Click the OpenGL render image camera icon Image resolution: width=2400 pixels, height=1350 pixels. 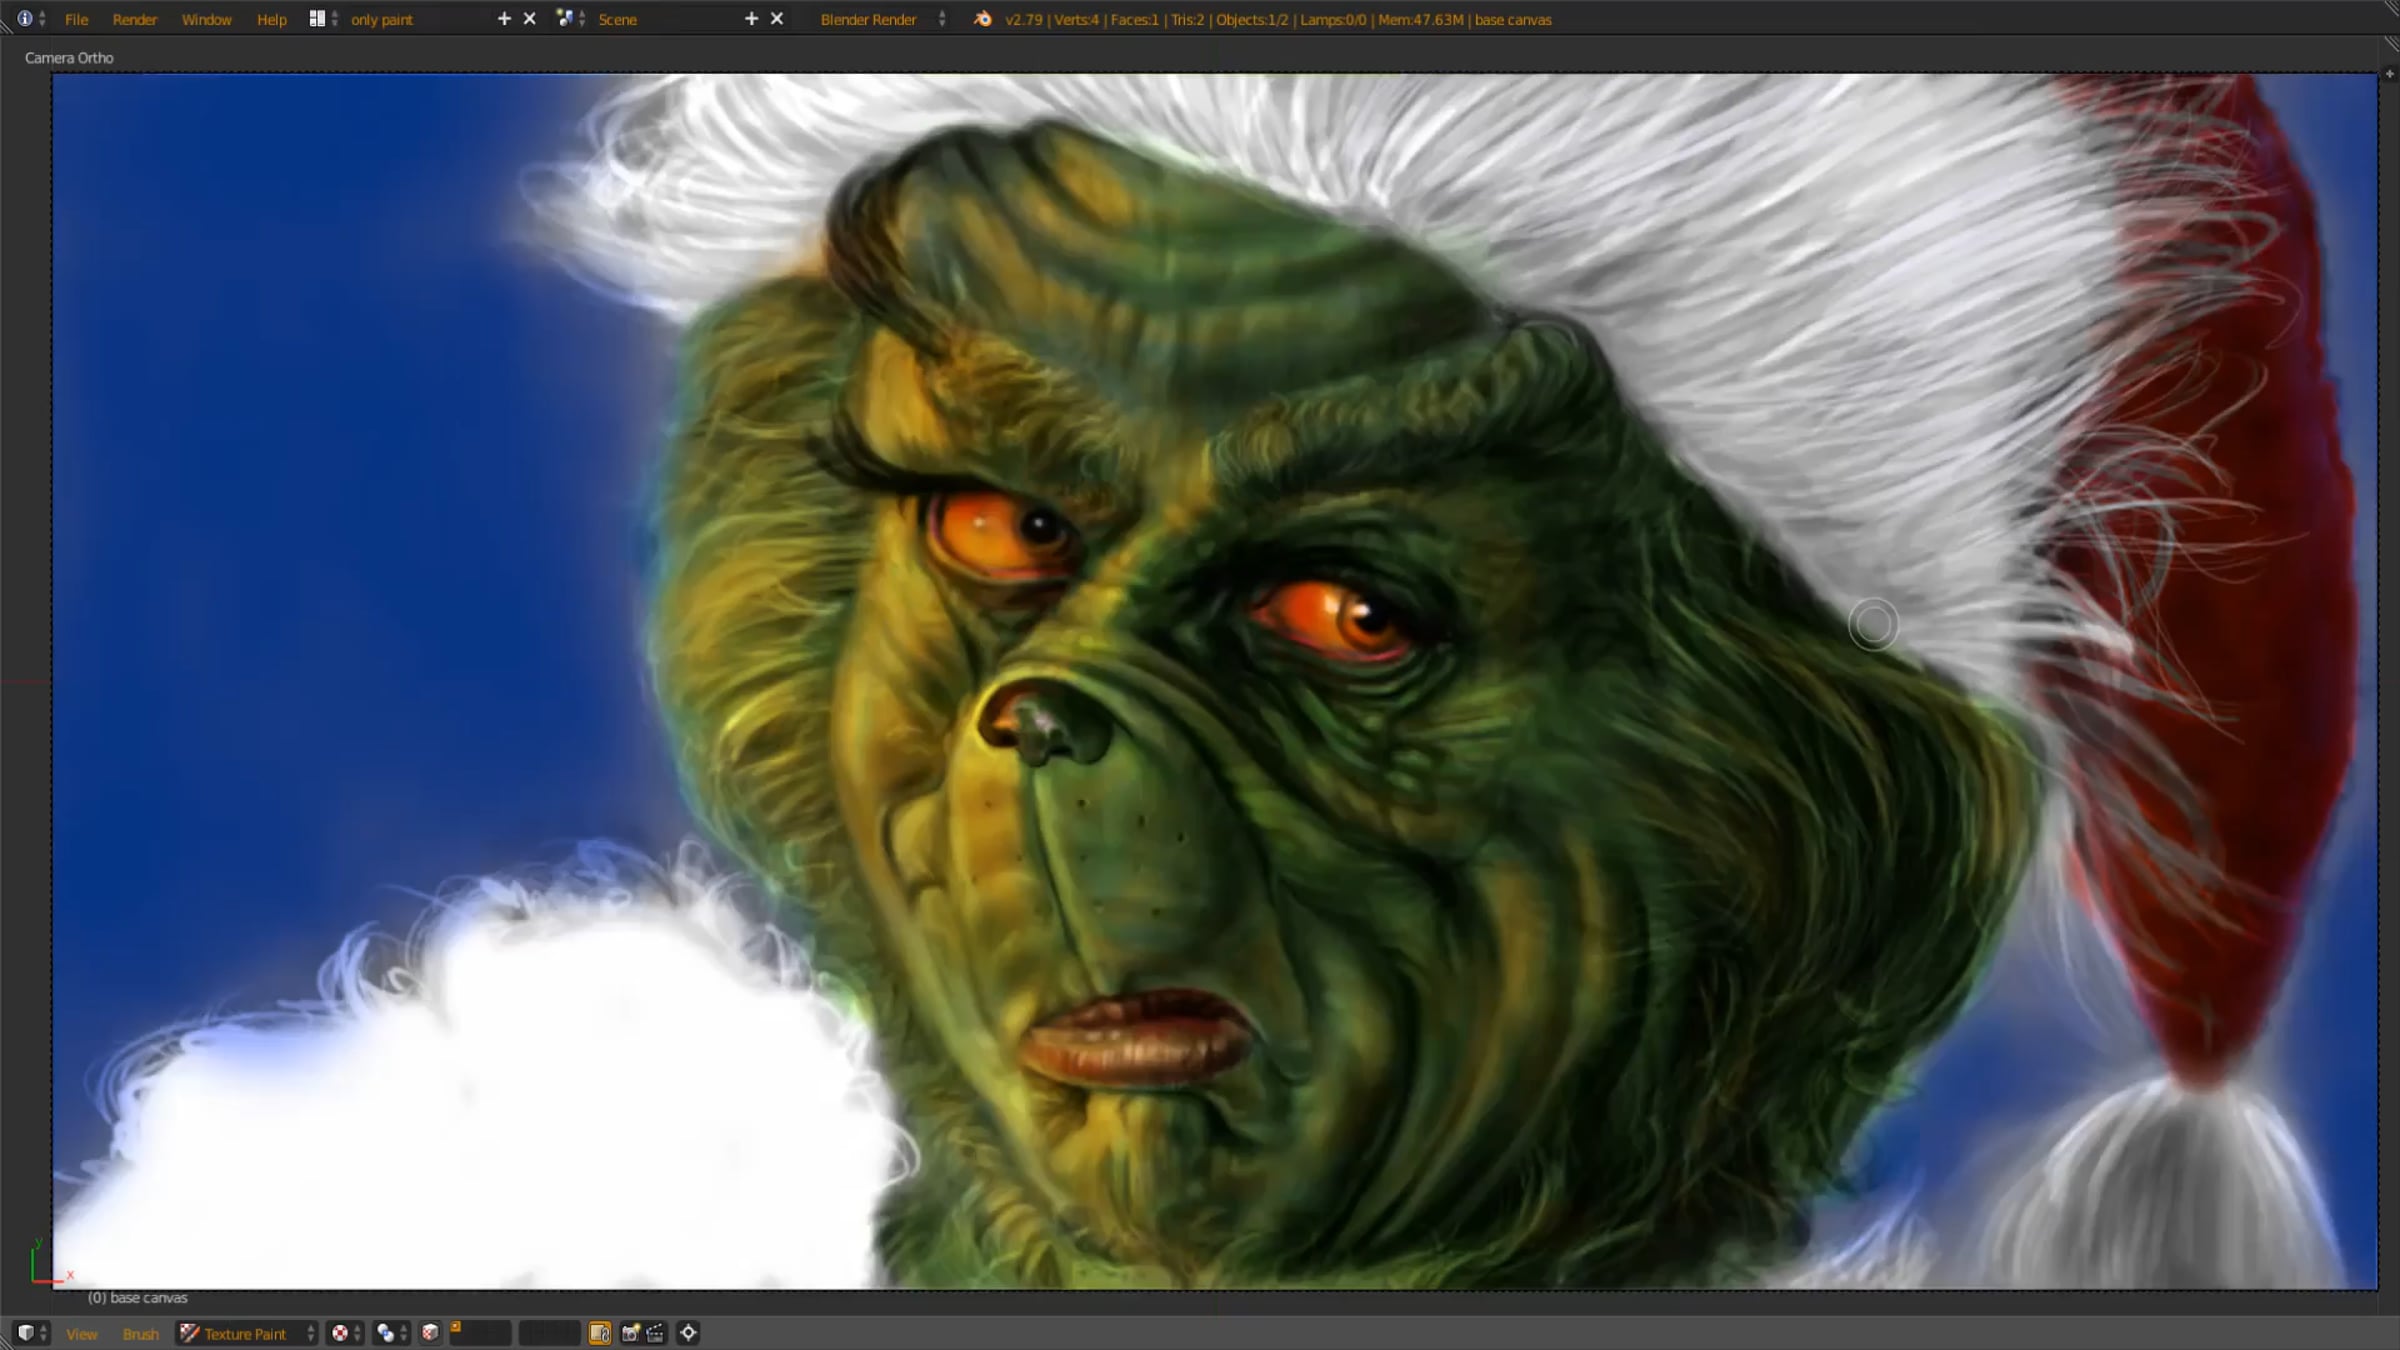pyautogui.click(x=630, y=1333)
